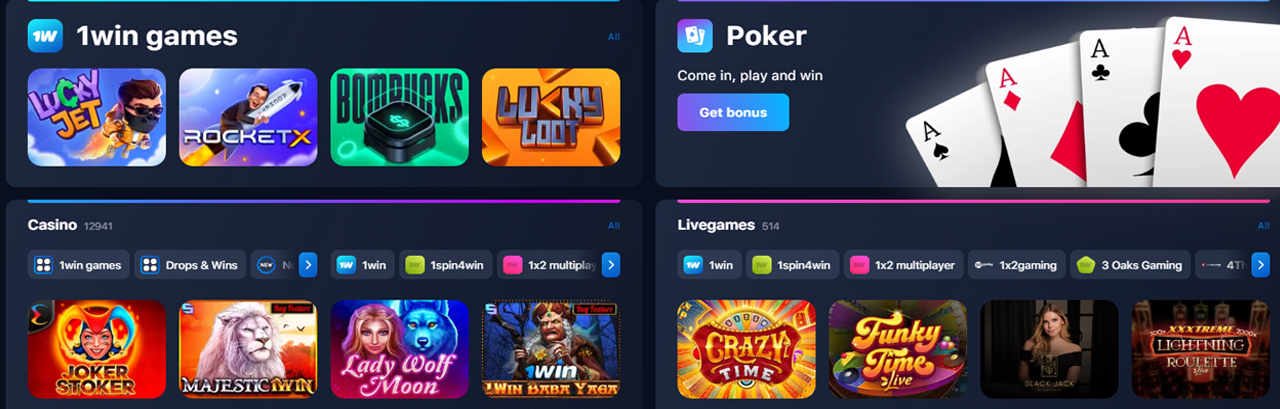Select the 1win games Casino category

(79, 265)
